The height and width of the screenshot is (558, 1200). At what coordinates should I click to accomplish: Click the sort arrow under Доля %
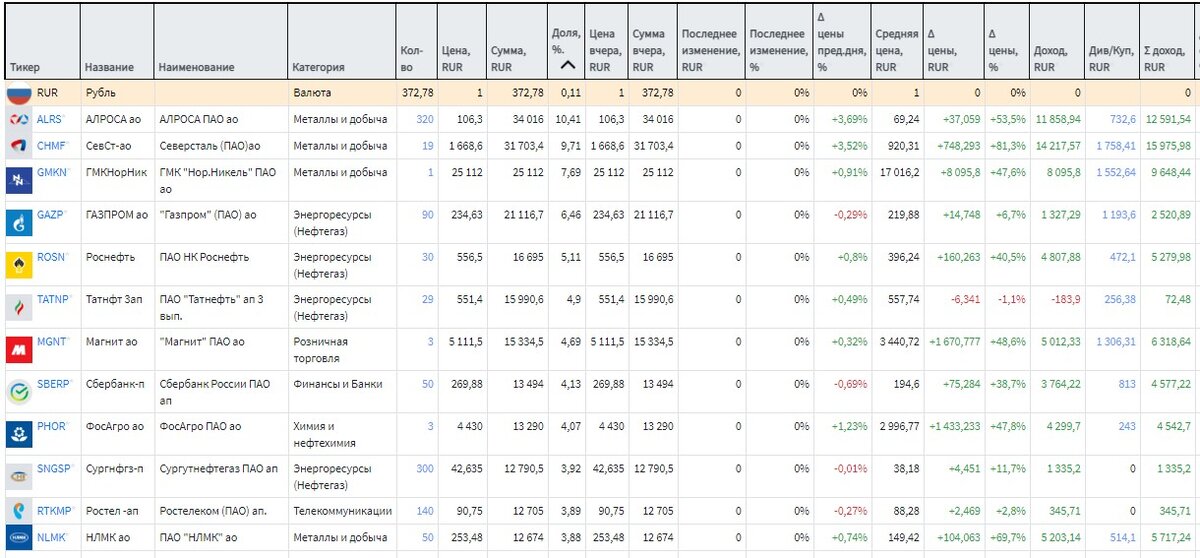coord(568,66)
